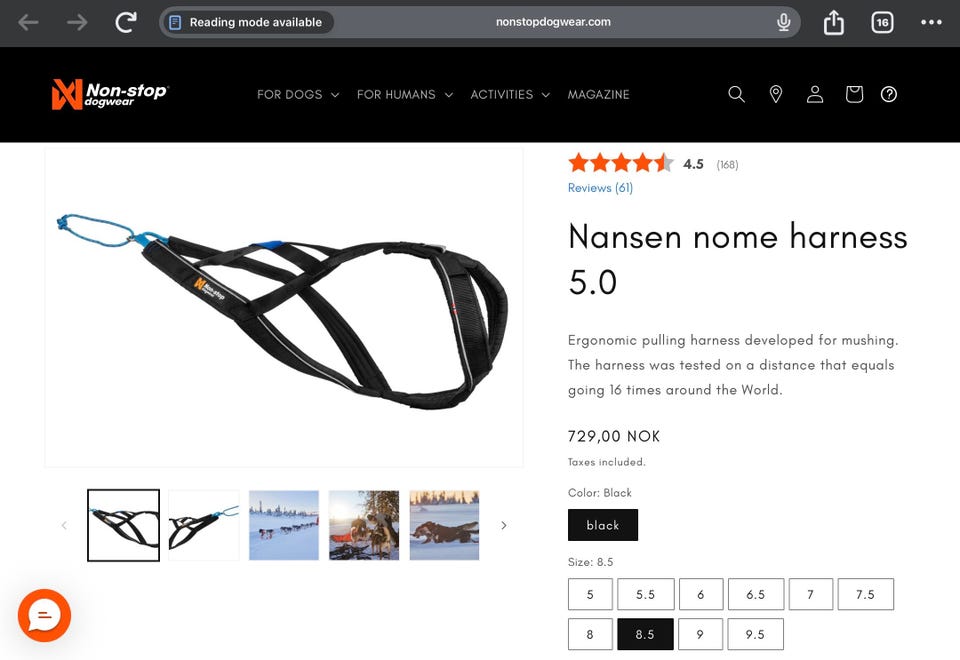Select size 9
This screenshot has width=960, height=660.
pos(700,634)
